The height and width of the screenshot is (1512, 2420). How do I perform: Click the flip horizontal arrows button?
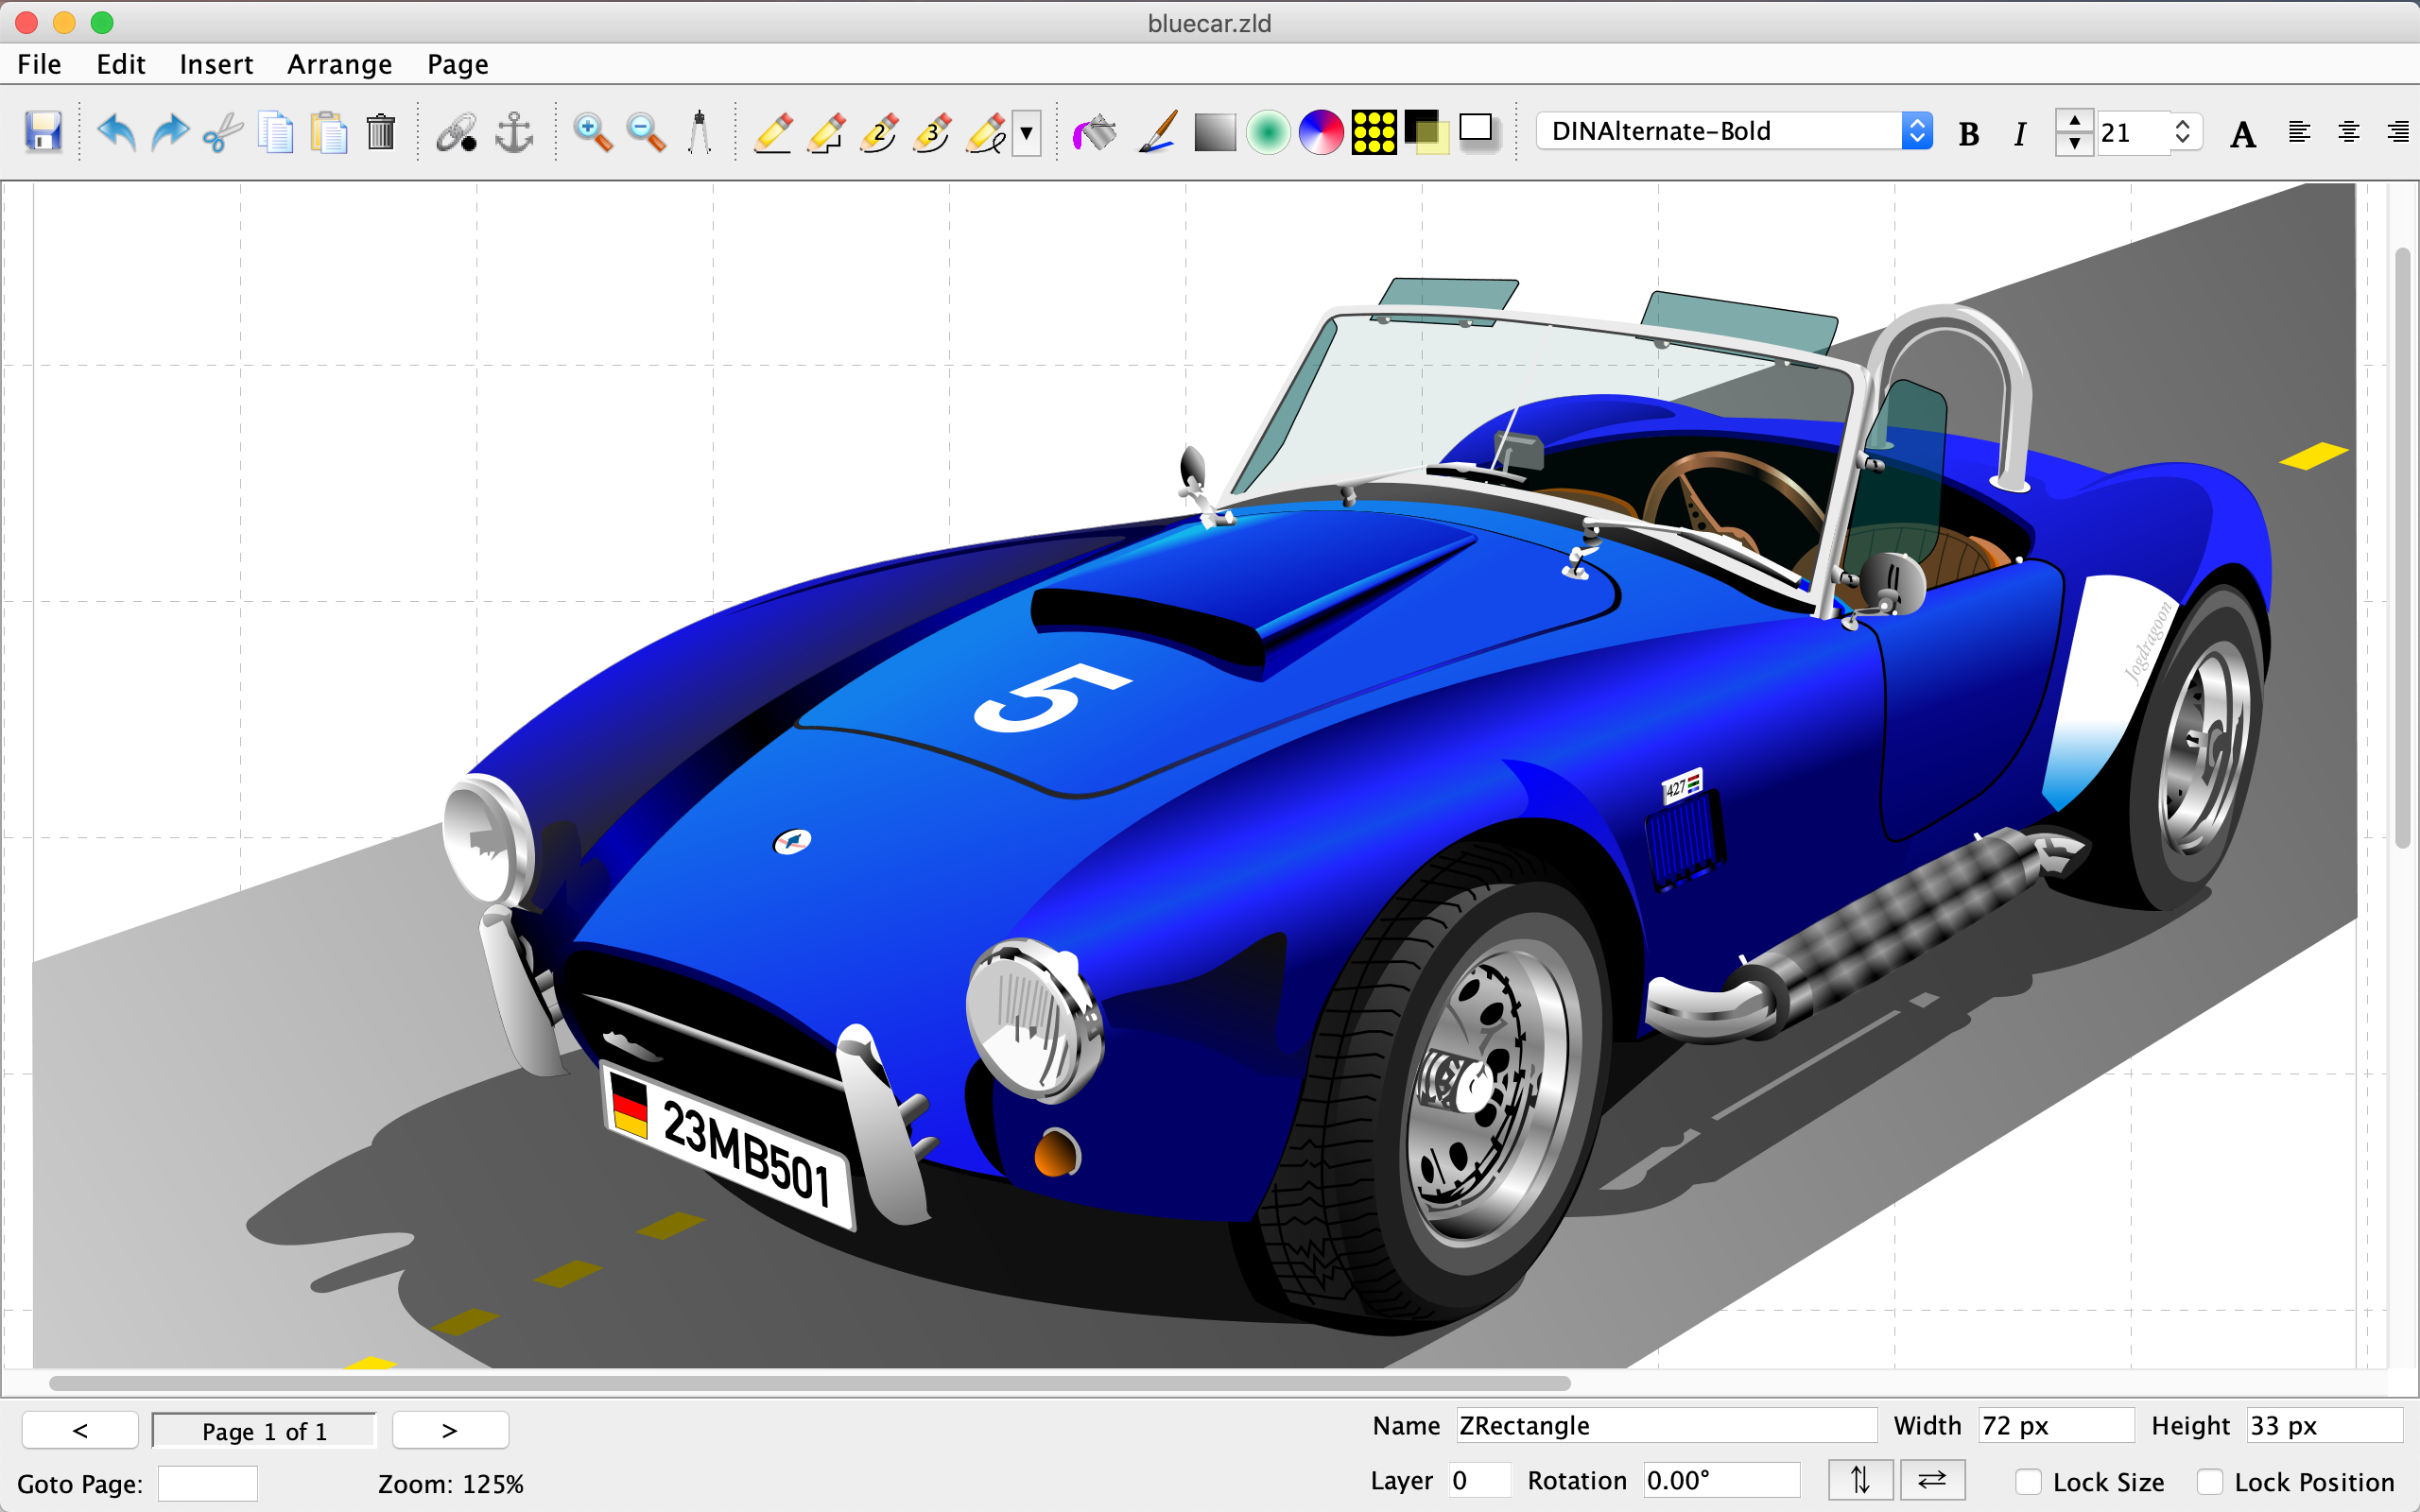(x=1932, y=1479)
